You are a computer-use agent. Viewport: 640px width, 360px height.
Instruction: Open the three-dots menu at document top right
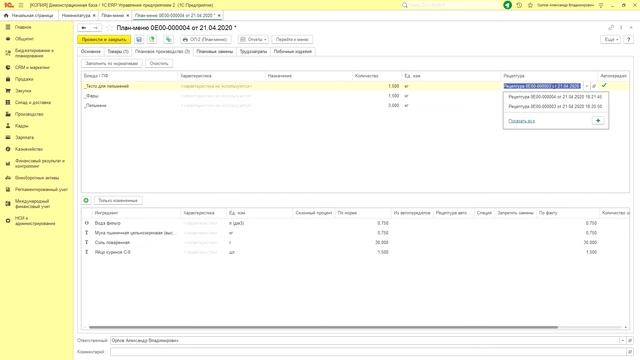coord(621,28)
